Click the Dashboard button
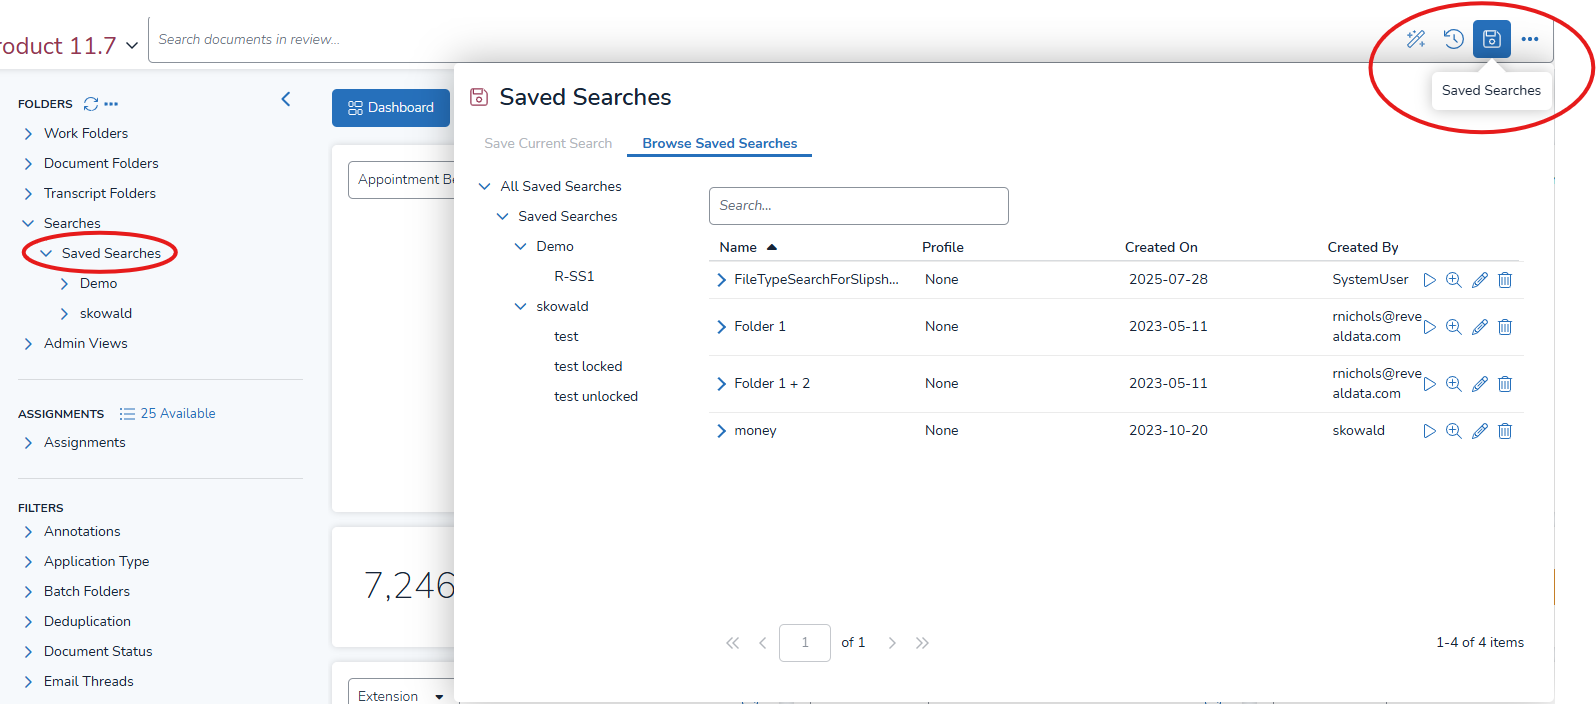The height and width of the screenshot is (704, 1596). 390,108
